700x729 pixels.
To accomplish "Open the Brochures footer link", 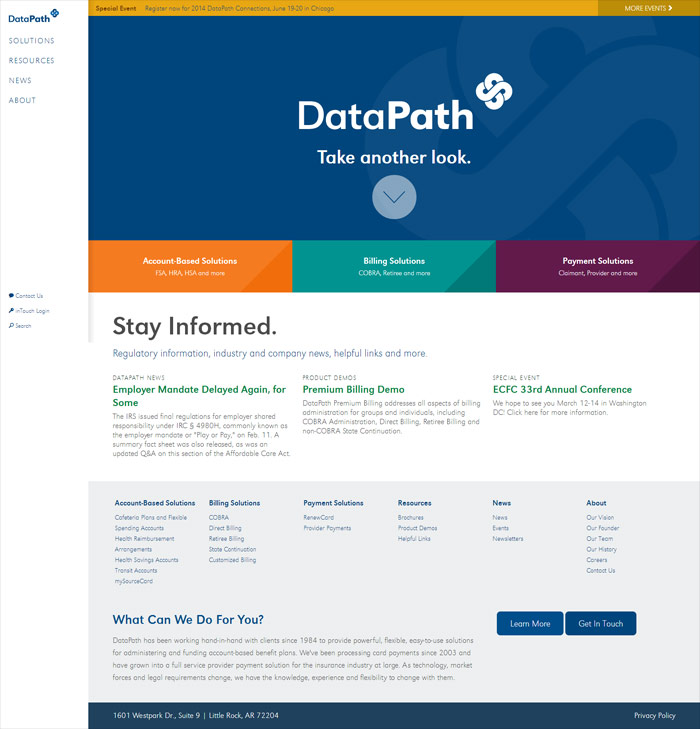I will coord(410,517).
